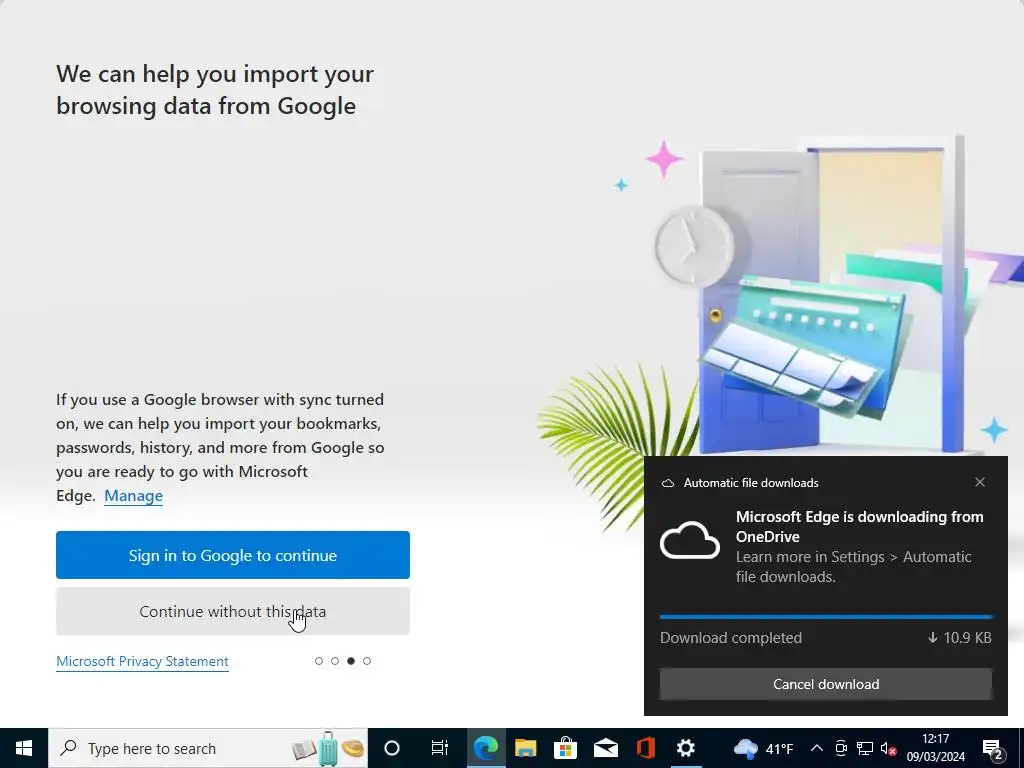Click the network tray icon
The image size is (1024, 768).
click(865, 748)
